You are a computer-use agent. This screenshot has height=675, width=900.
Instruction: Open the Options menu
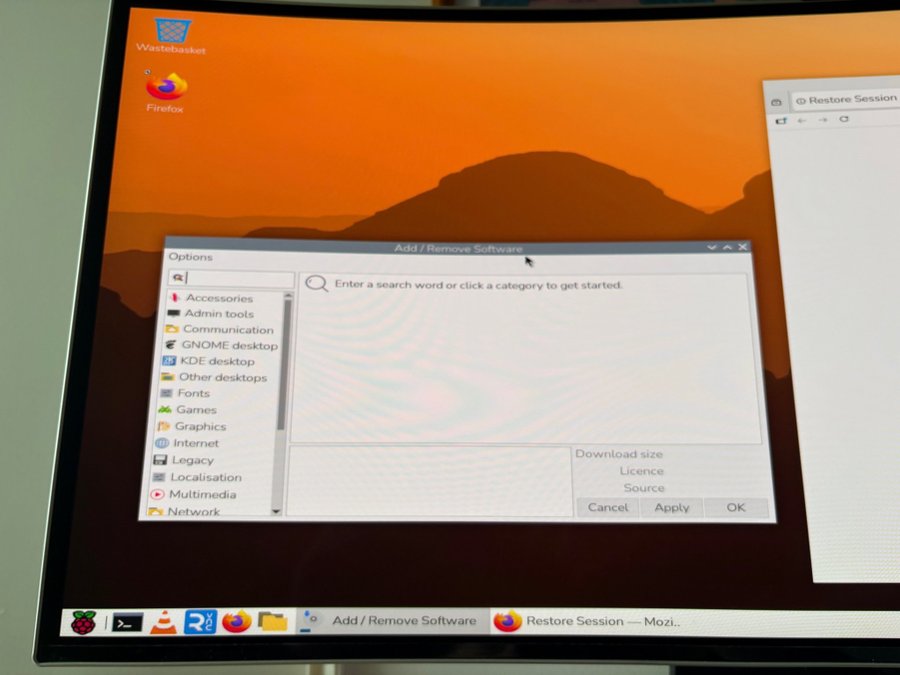click(x=190, y=257)
